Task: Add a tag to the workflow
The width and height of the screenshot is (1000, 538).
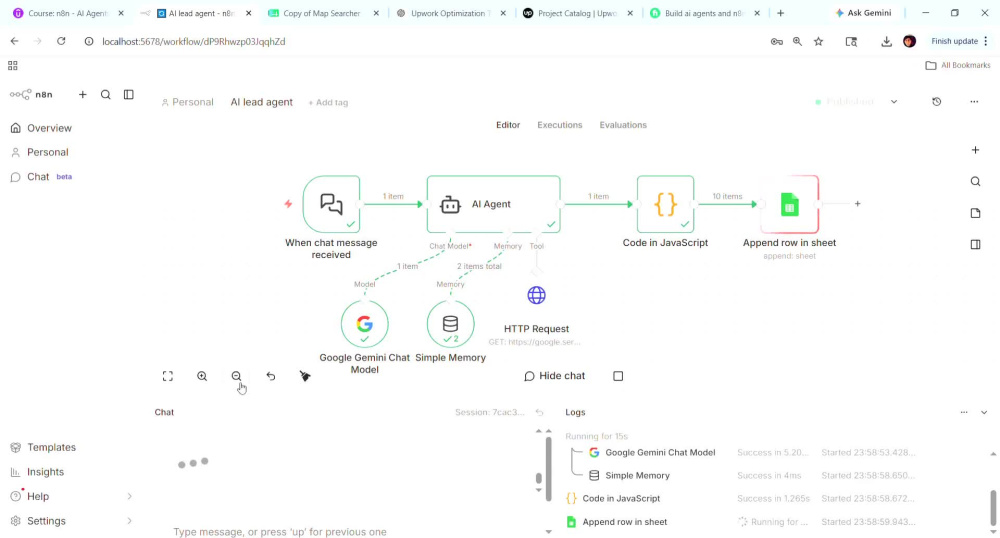Action: (328, 103)
